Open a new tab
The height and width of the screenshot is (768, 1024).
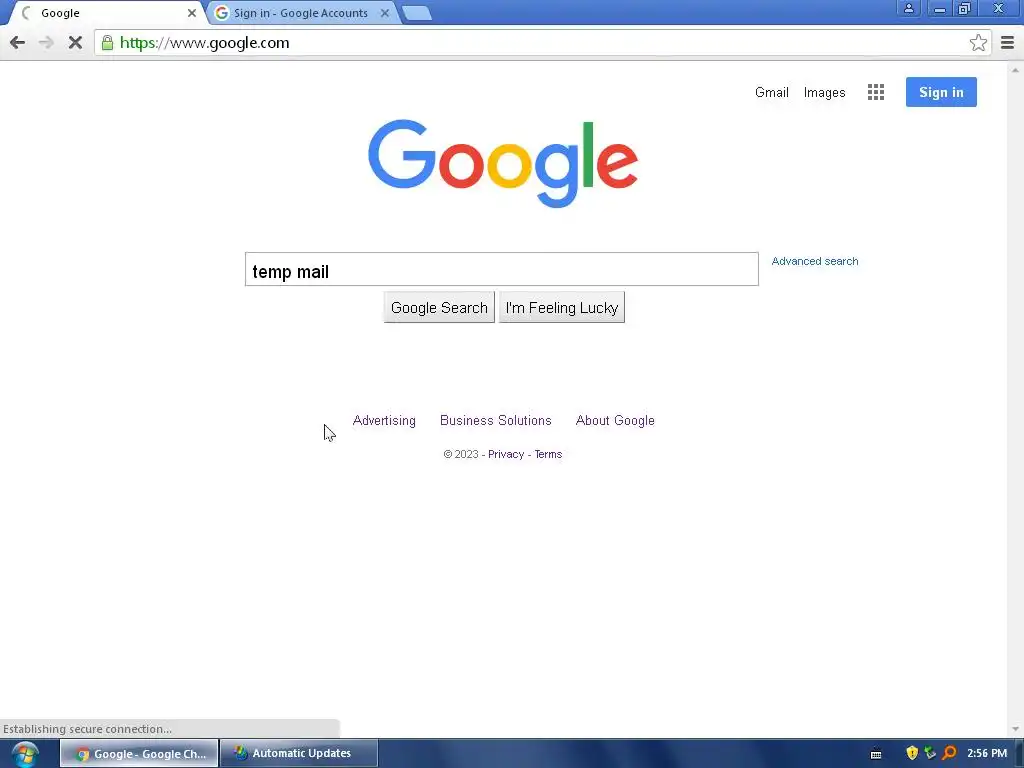tap(417, 14)
